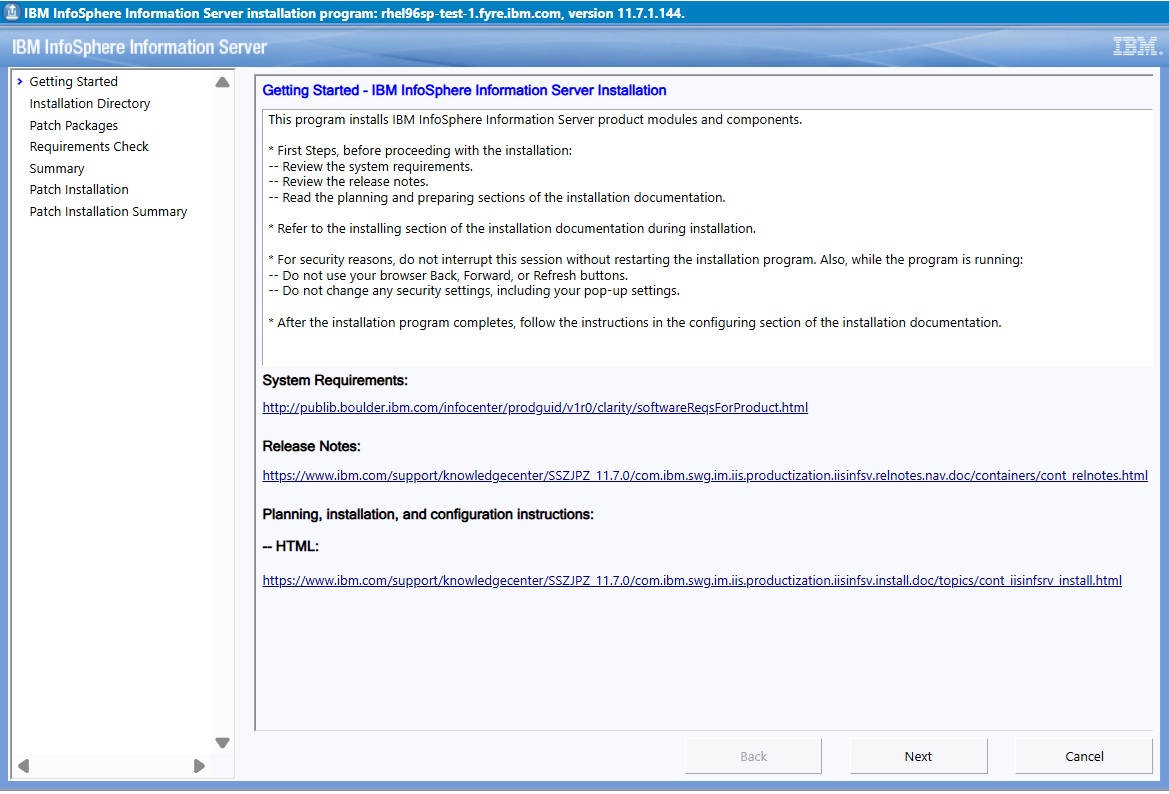This screenshot has width=1169, height=794.
Task: Select the Patch Installation step
Action: 79,189
